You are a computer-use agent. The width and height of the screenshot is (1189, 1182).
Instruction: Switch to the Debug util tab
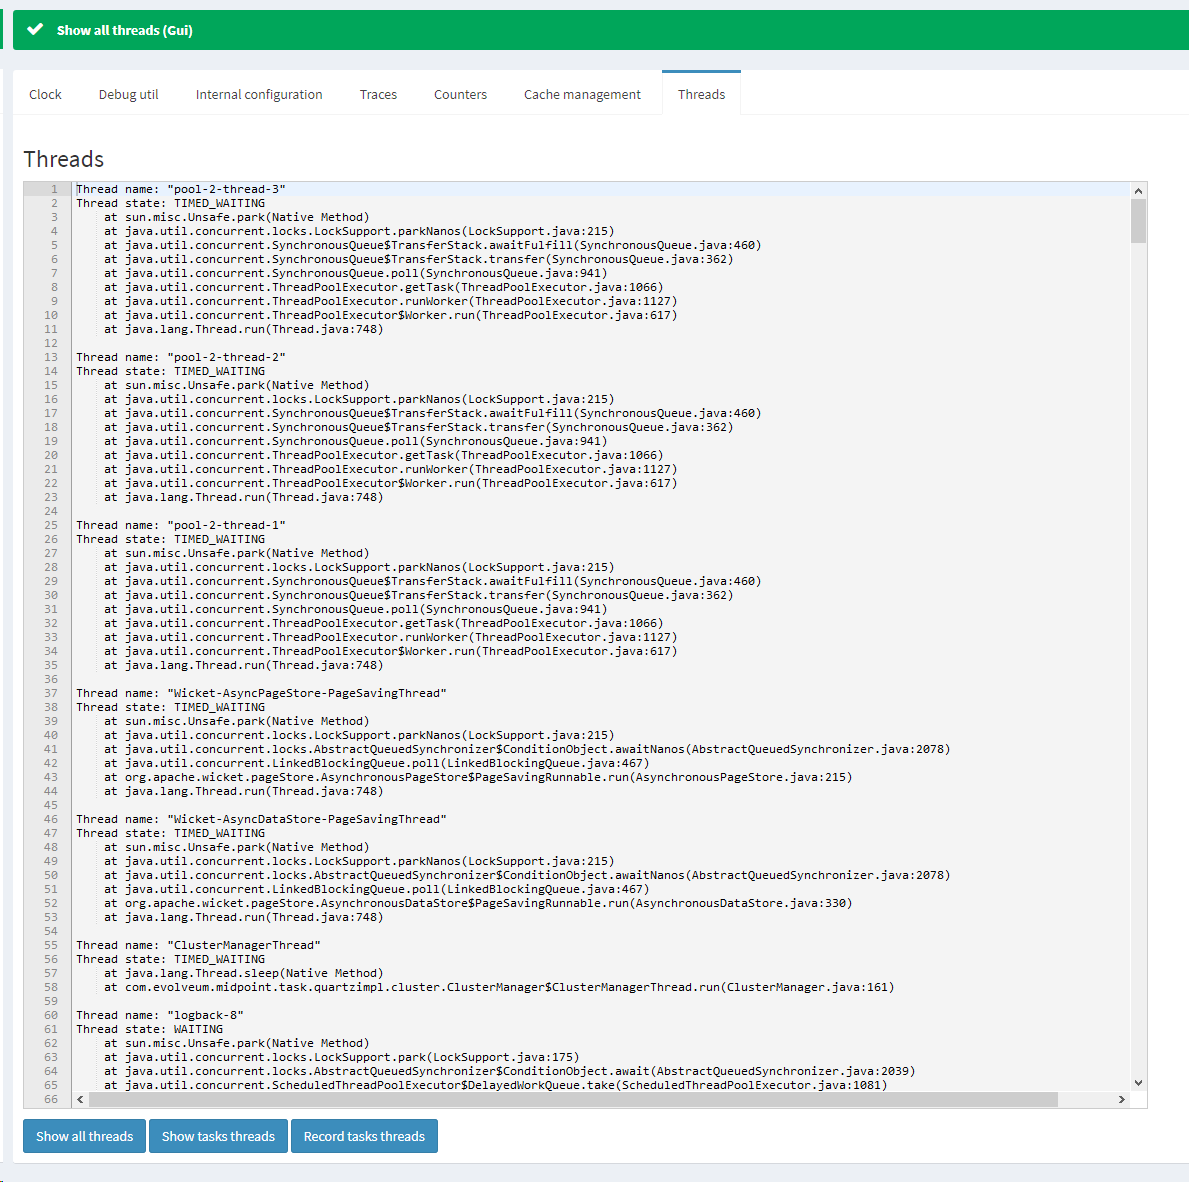click(128, 95)
